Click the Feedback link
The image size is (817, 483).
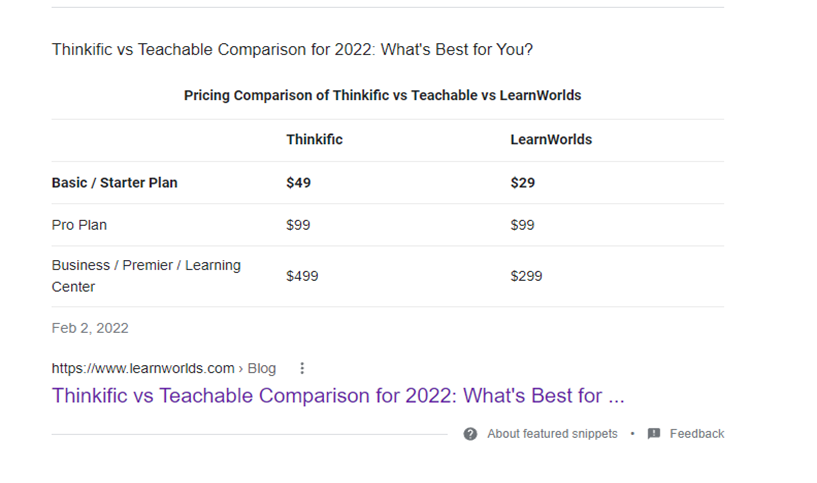(697, 434)
